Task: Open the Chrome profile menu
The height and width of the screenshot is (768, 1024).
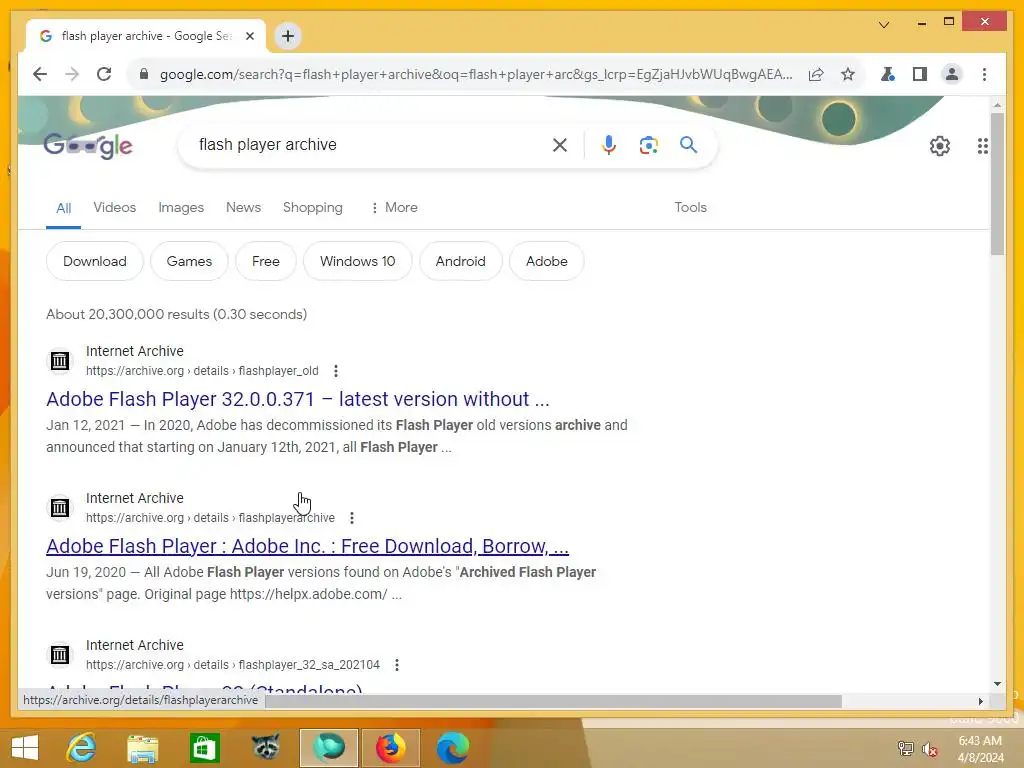Action: click(x=952, y=74)
